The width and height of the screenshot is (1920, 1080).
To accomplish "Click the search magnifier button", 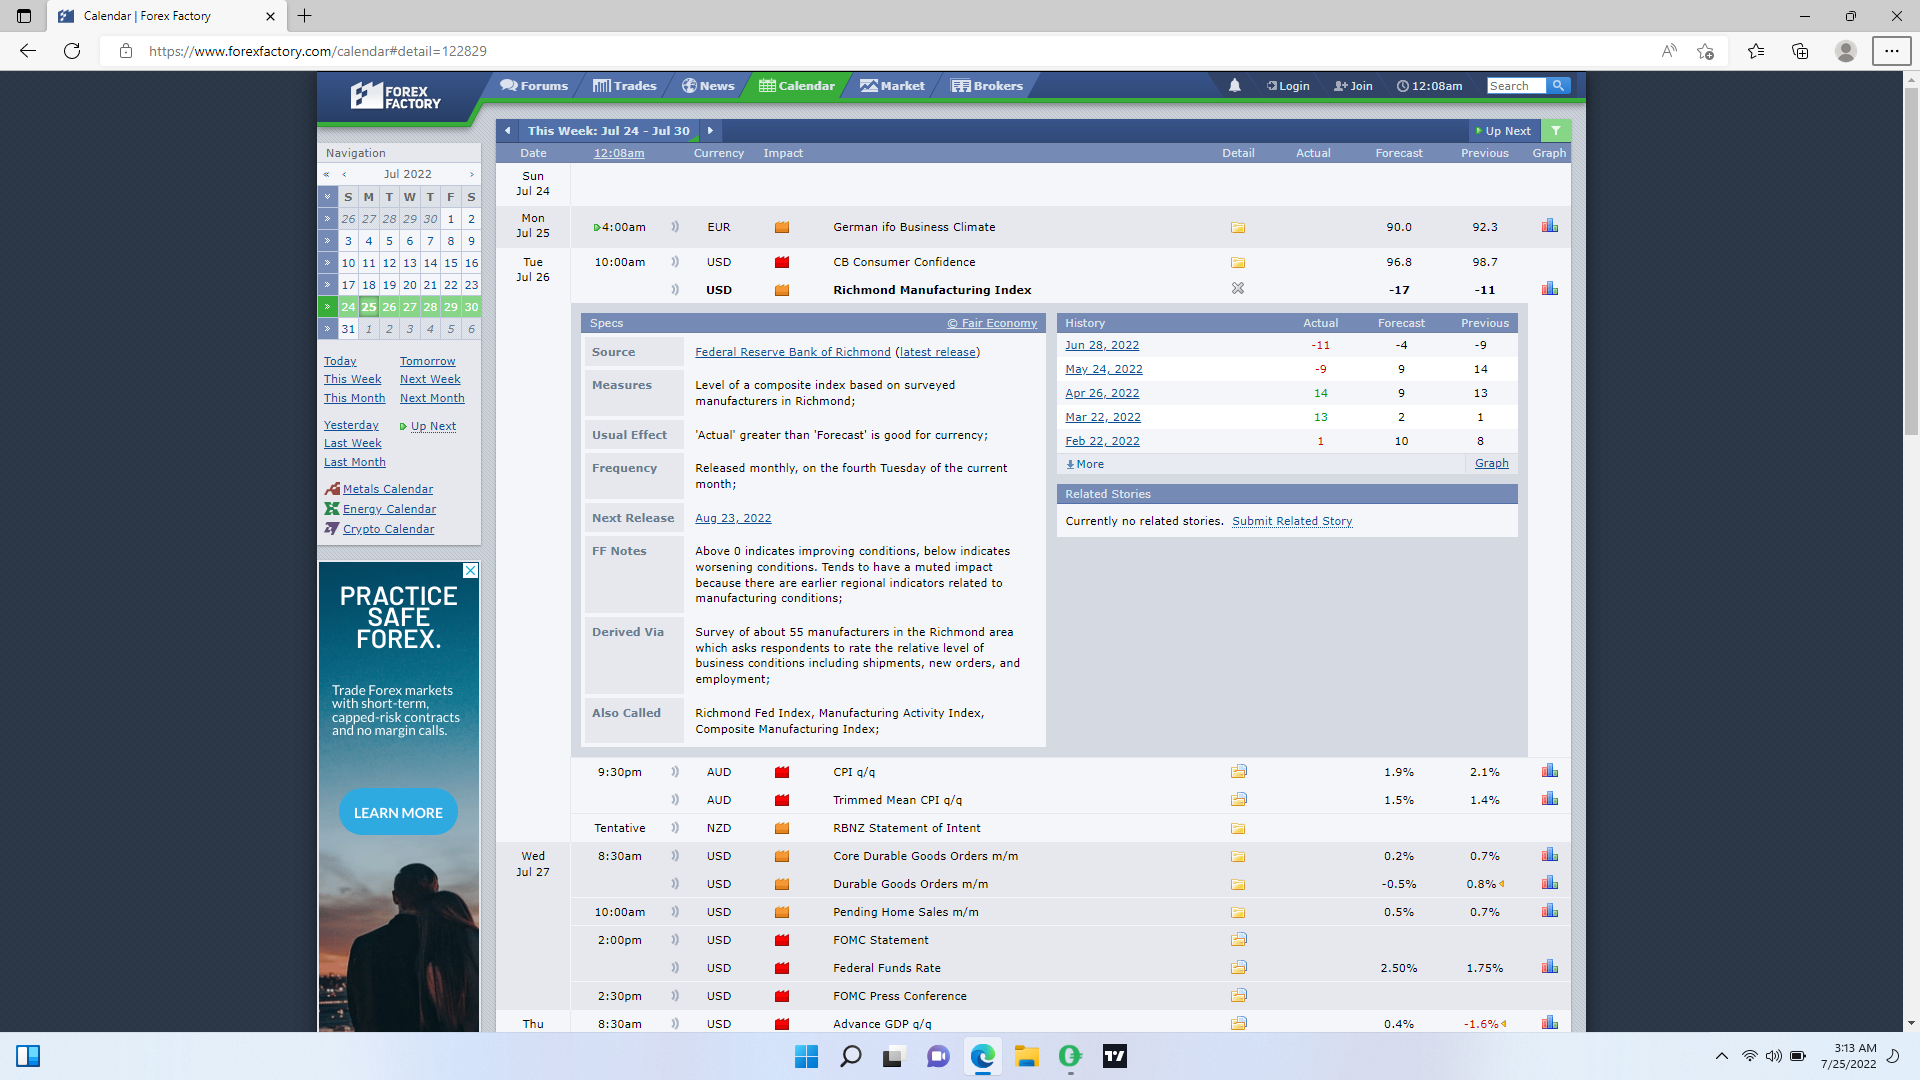I will 1558,86.
